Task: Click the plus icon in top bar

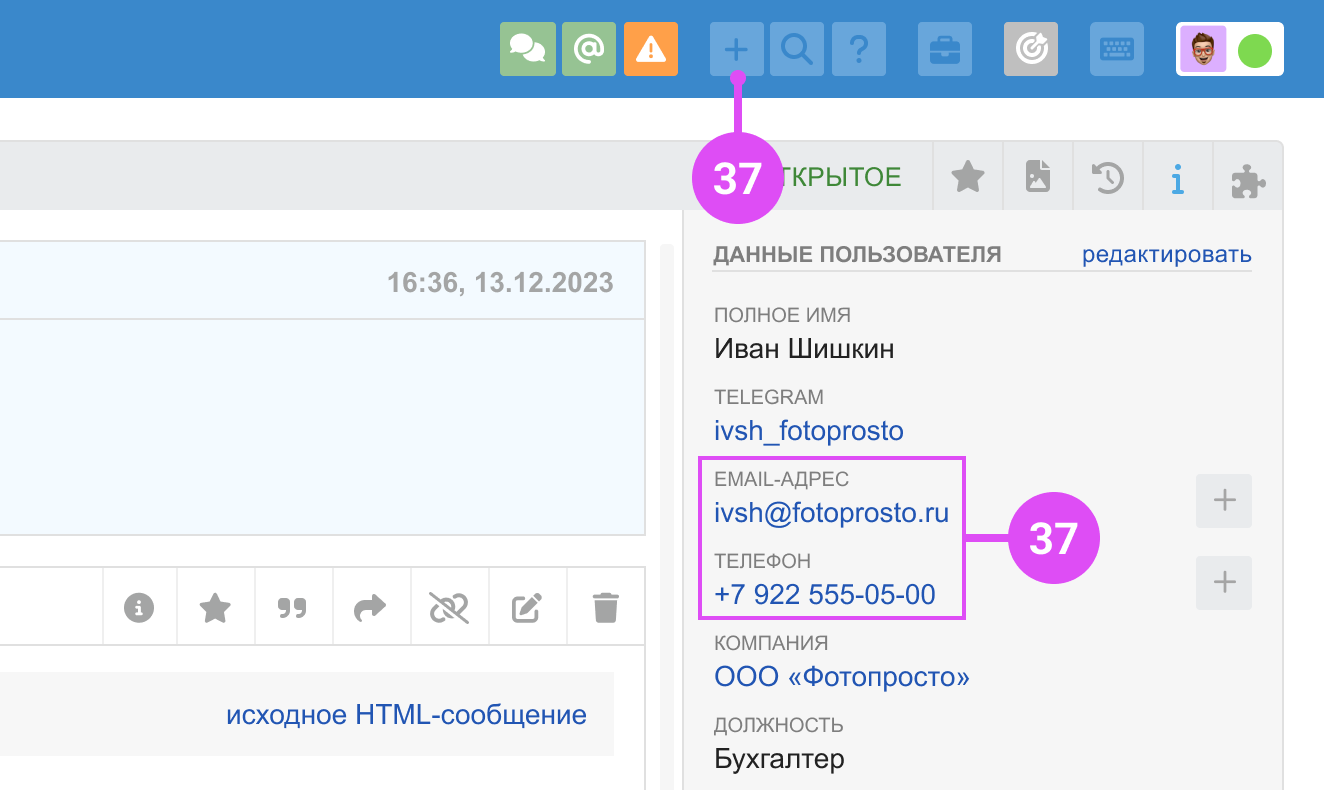Action: click(x=737, y=49)
